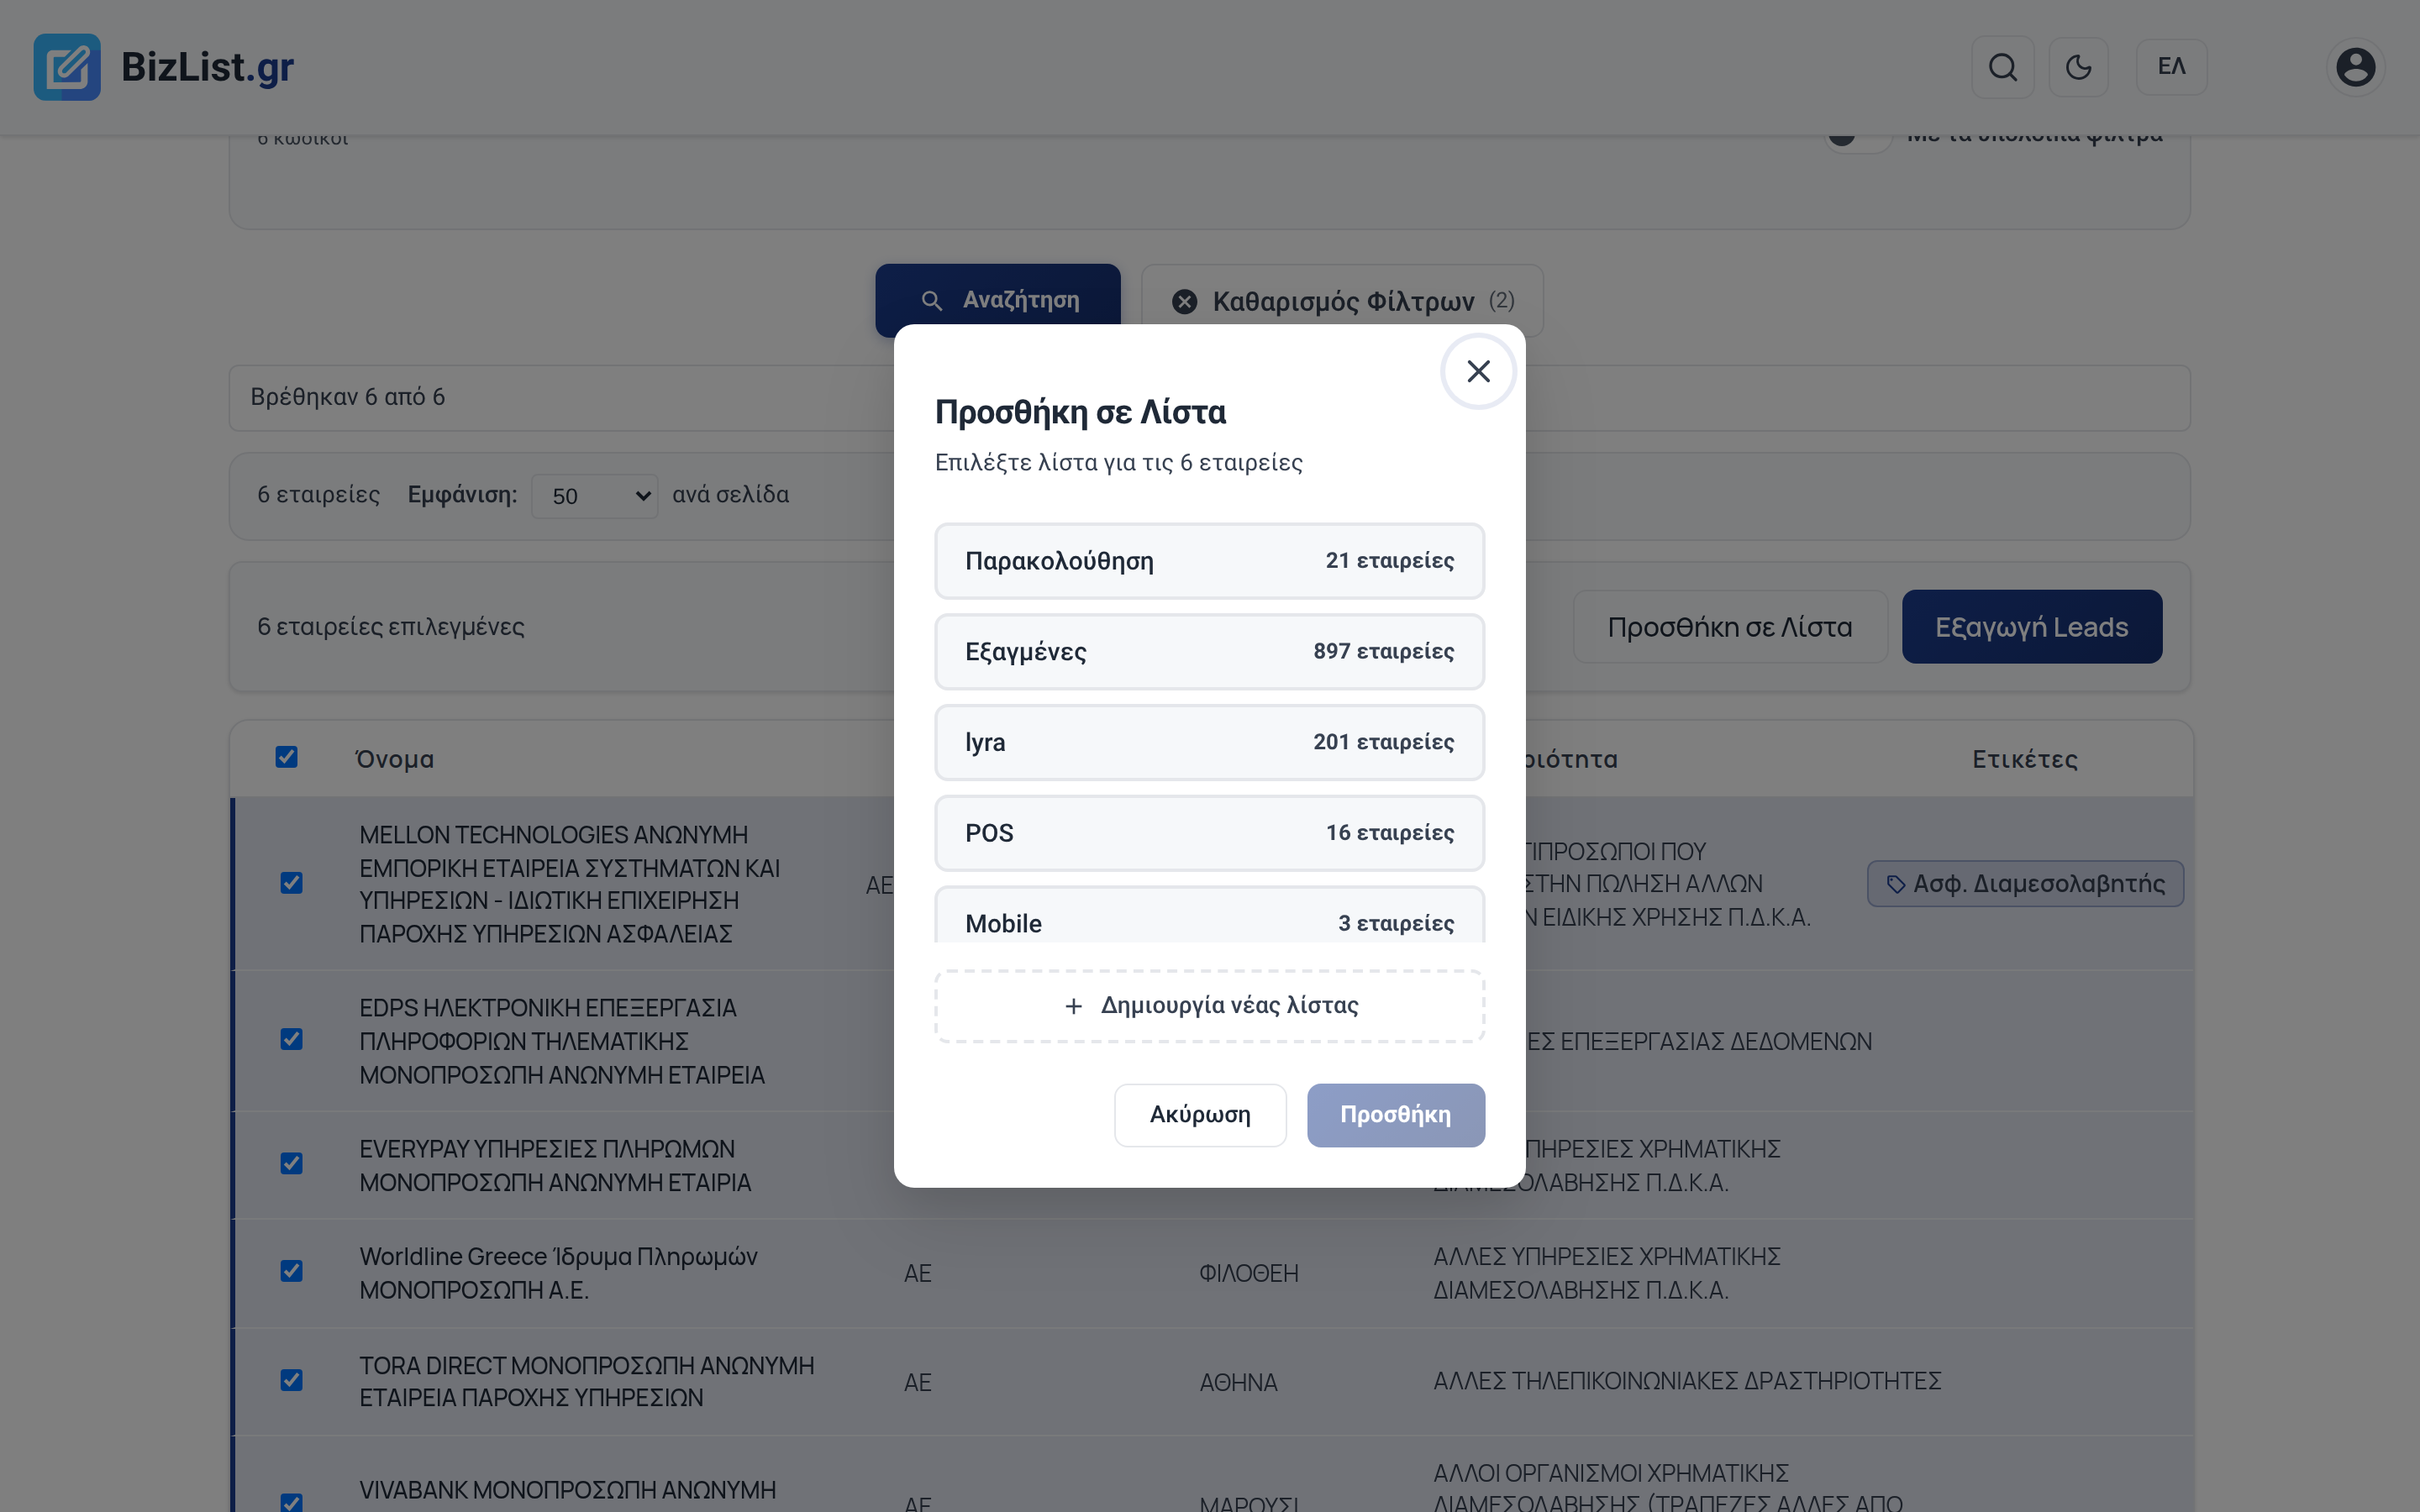Uncheck the Worldline Greece row checkbox

click(292, 1271)
